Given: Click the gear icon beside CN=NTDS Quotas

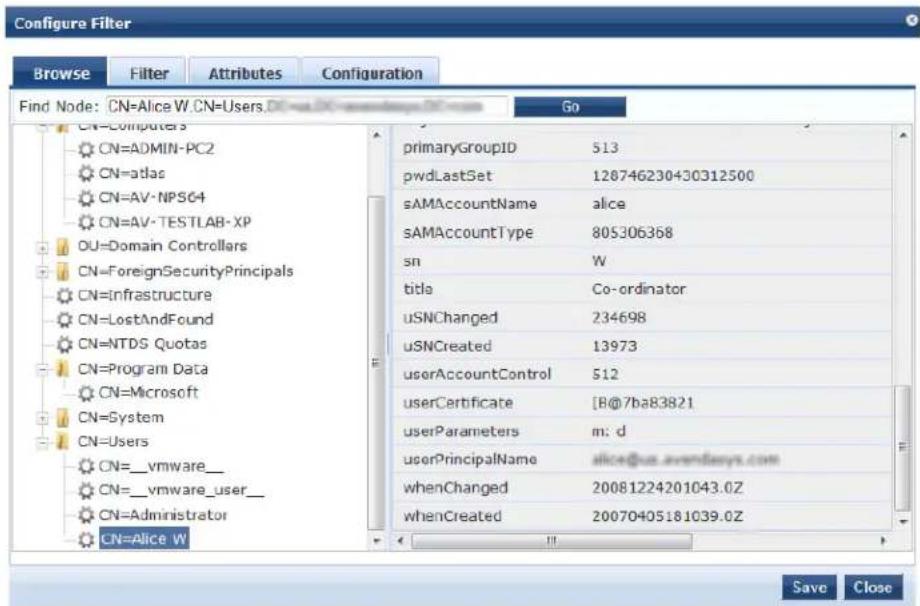Looking at the screenshot, I should click(65, 344).
